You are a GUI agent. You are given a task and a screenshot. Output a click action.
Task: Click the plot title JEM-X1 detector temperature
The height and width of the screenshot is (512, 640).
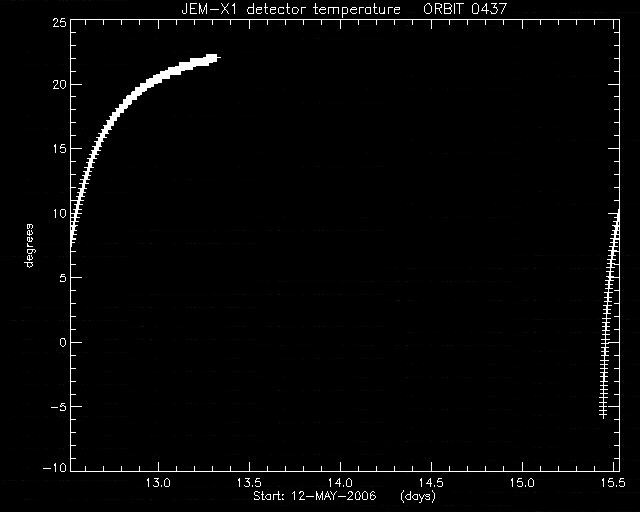291,9
